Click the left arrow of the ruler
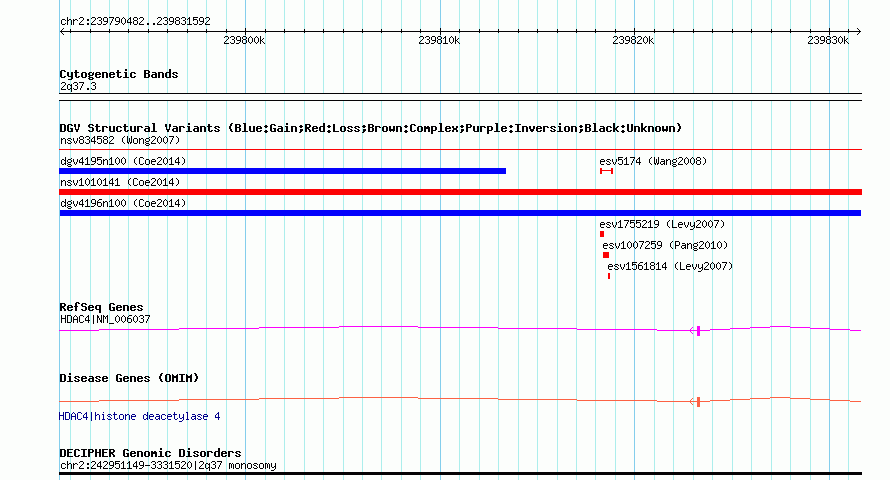Screen dimensions: 890x480 [63, 32]
